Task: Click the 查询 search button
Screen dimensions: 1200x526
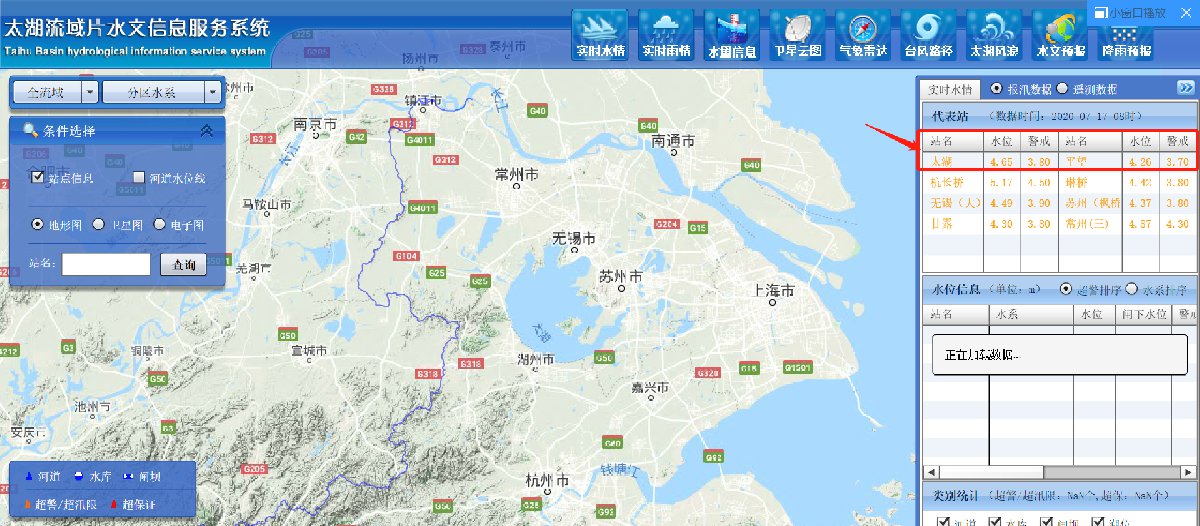Action: click(183, 264)
